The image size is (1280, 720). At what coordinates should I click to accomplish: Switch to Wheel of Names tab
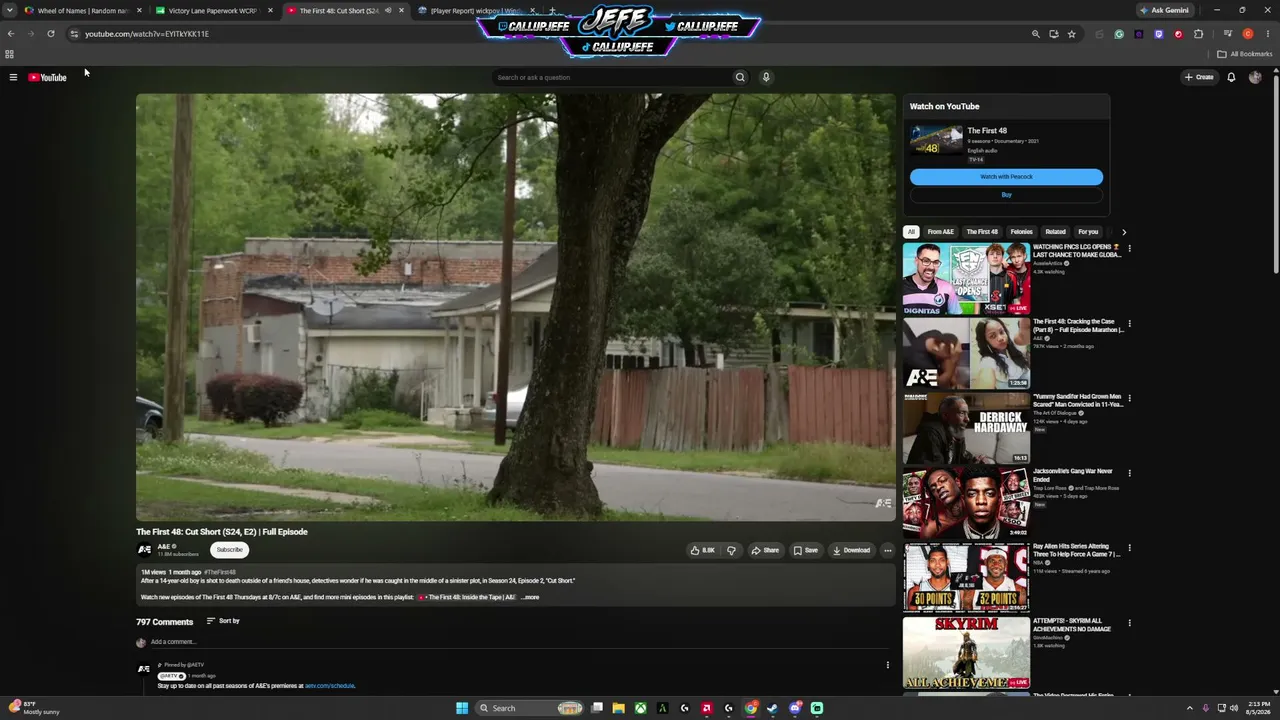82,11
